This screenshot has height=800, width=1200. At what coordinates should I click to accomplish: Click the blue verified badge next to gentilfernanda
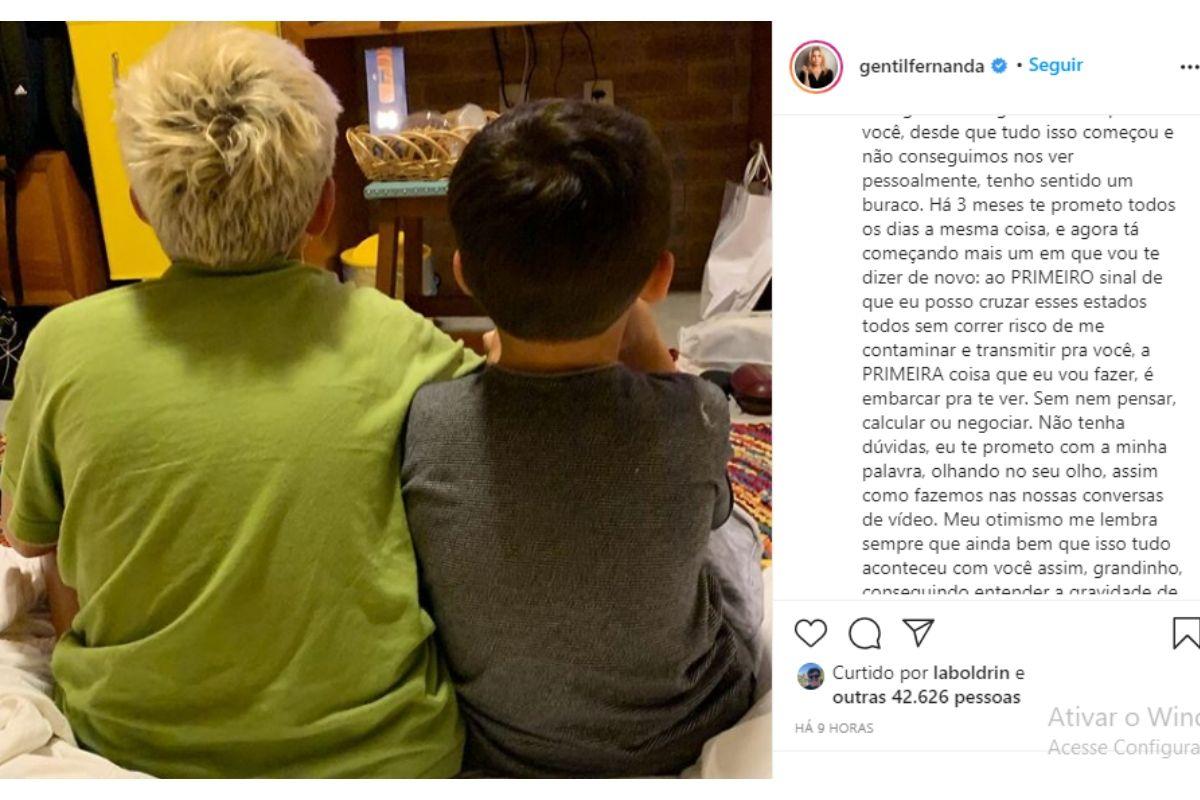(x=998, y=66)
